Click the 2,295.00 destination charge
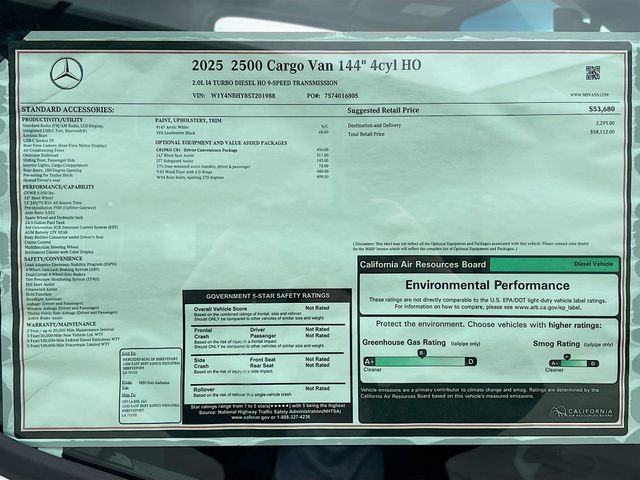 (x=605, y=123)
